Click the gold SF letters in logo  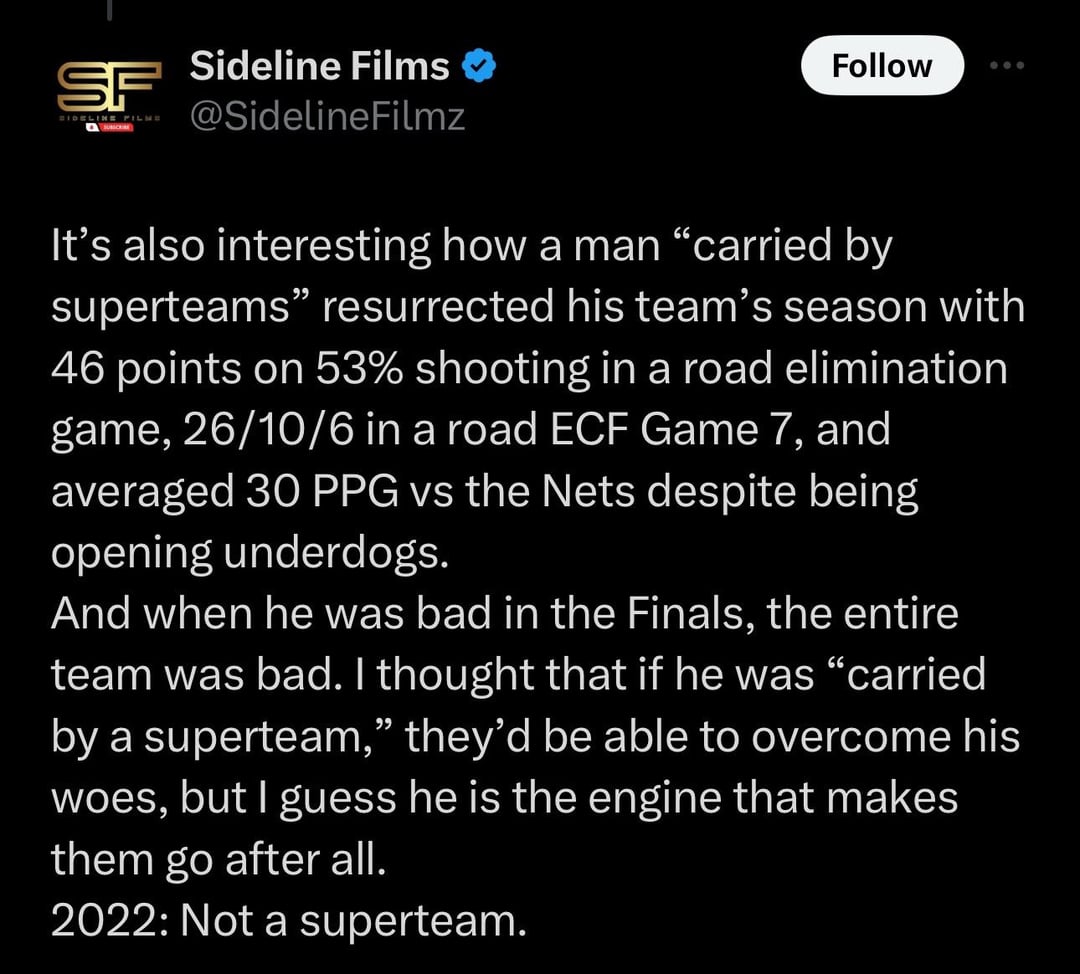(107, 86)
